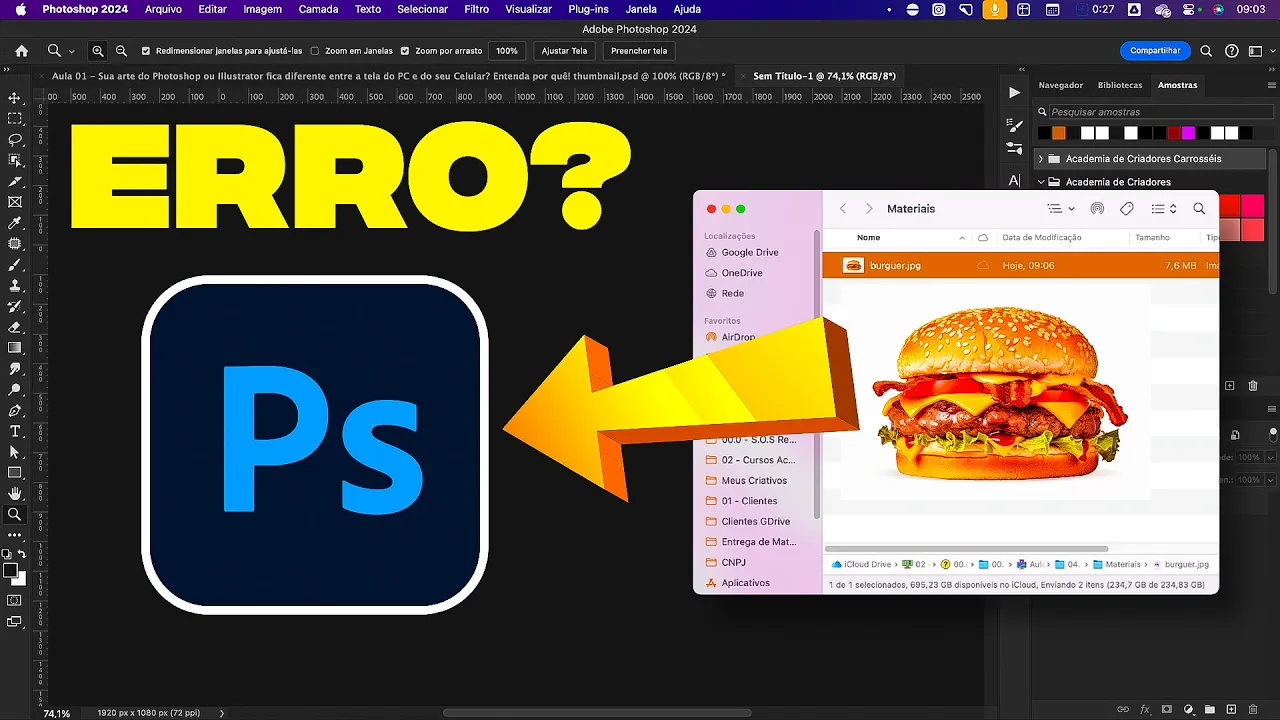Viewport: 1280px width, 720px height.
Task: Click the search magnifier in Finder window
Action: (1199, 209)
